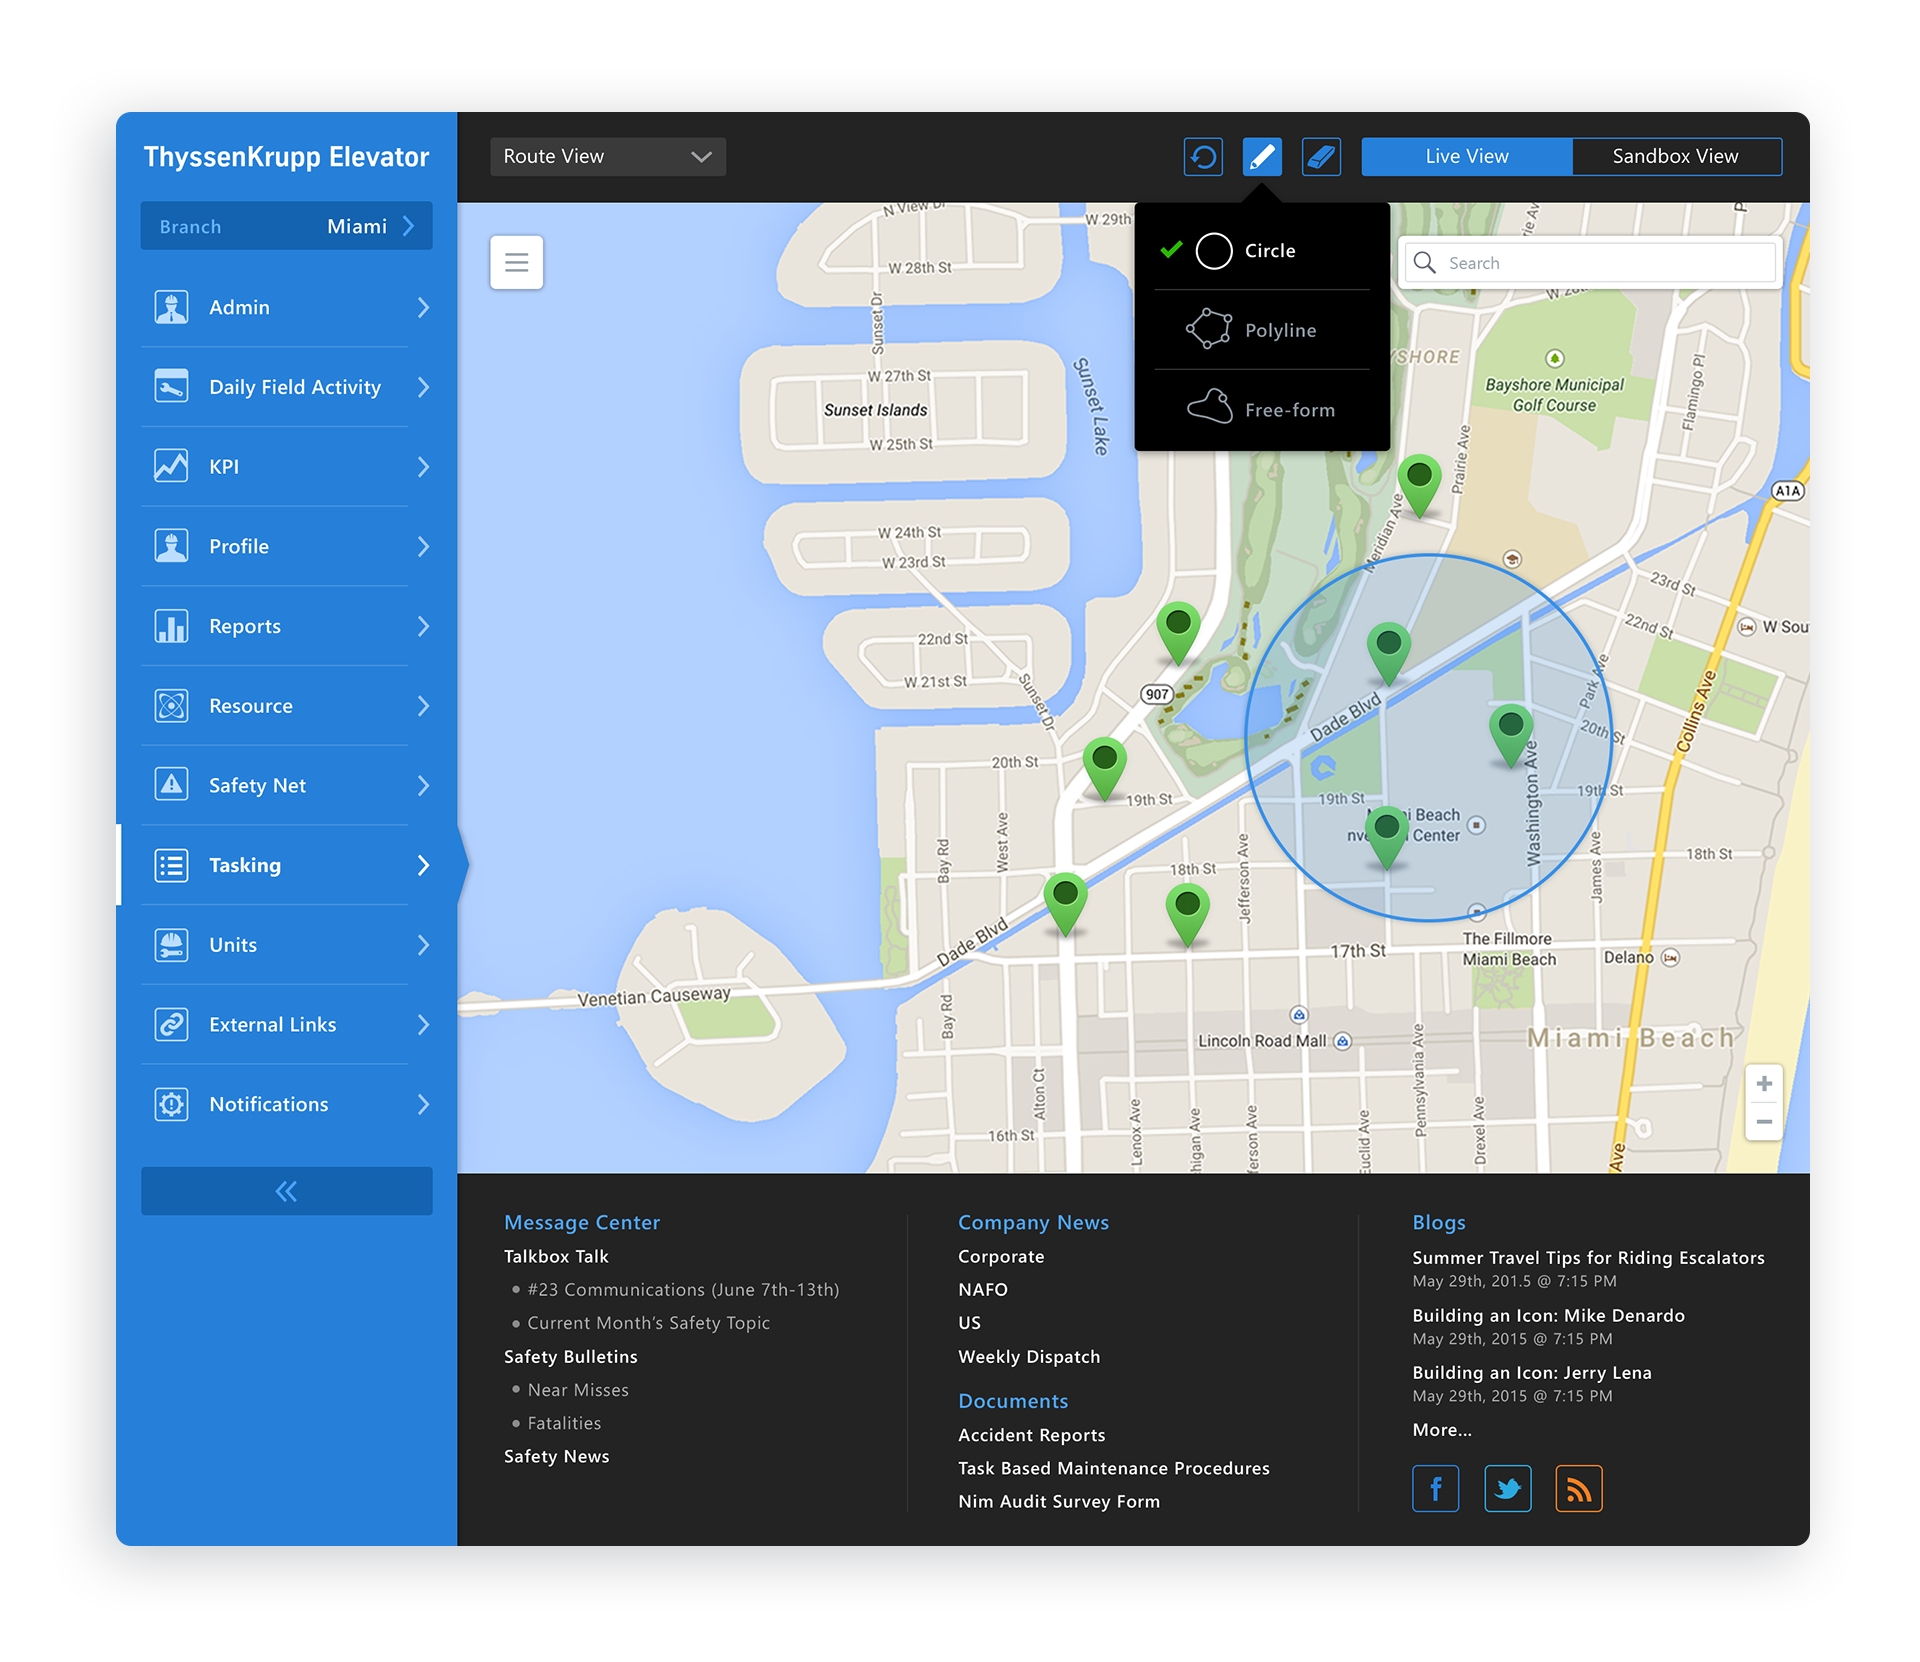Image resolution: width=1920 pixels, height=1662 pixels.
Task: Expand the Resource chevron
Action: tap(423, 706)
